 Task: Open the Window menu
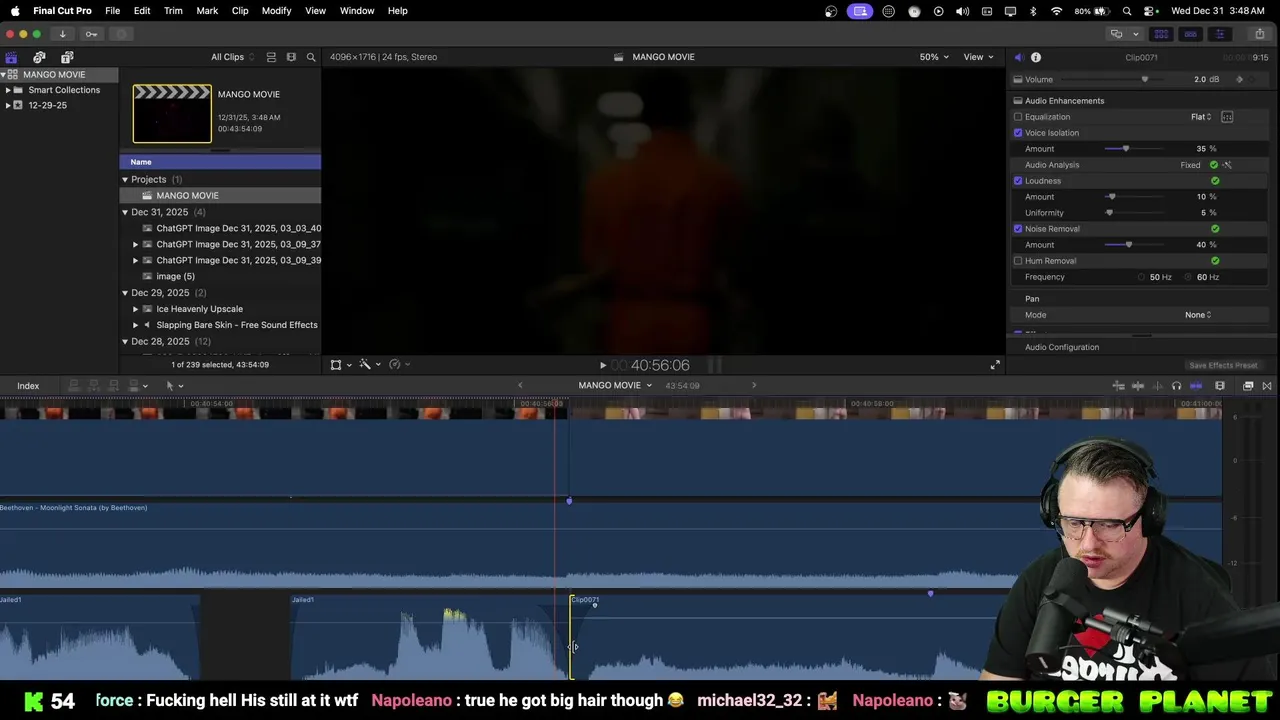tap(357, 11)
